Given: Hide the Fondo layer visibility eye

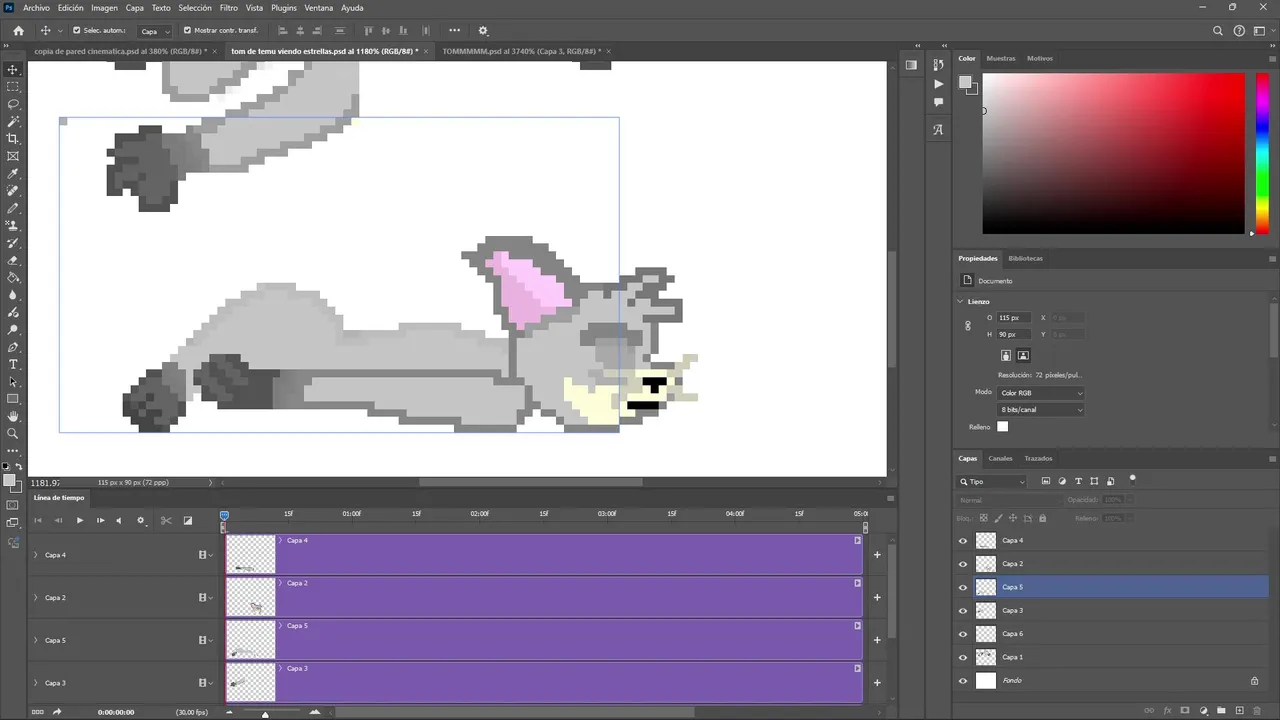Looking at the screenshot, I should (963, 681).
